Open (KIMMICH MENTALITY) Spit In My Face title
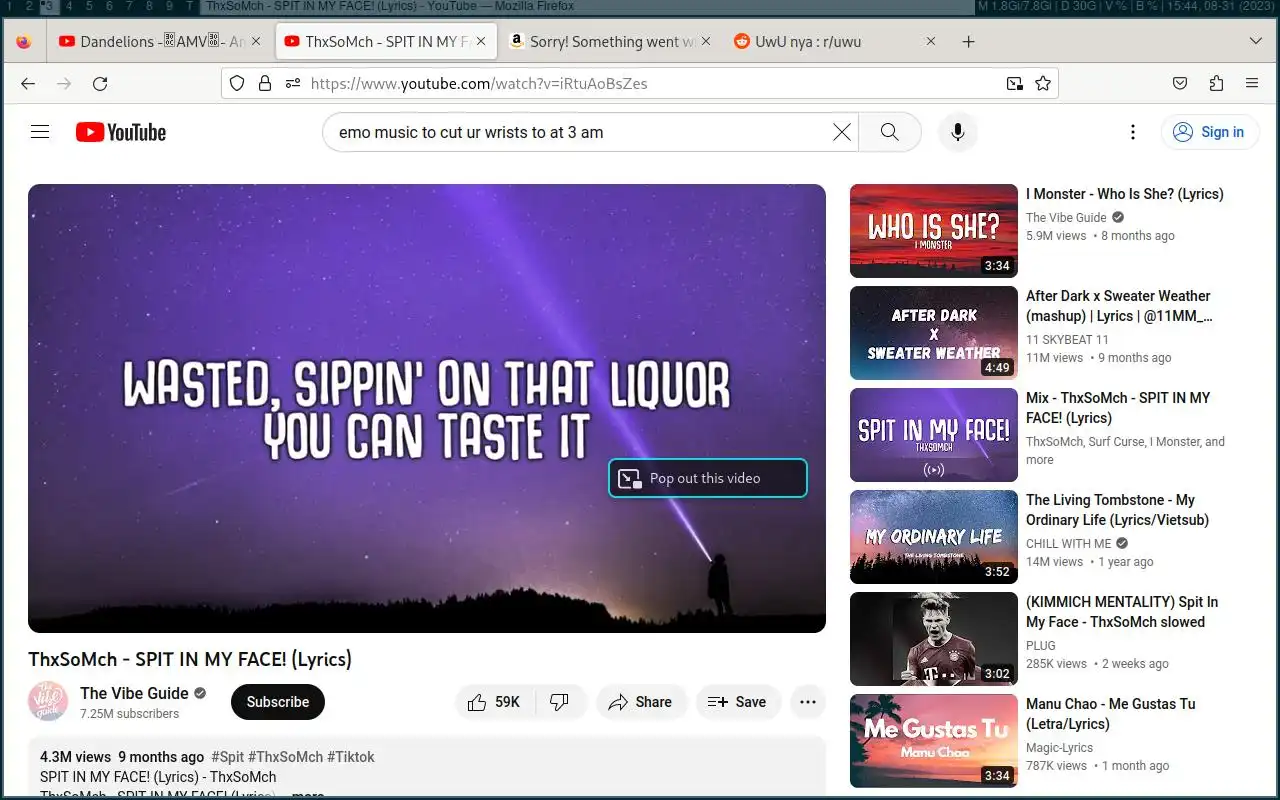The width and height of the screenshot is (1280, 800). (x=1122, y=612)
